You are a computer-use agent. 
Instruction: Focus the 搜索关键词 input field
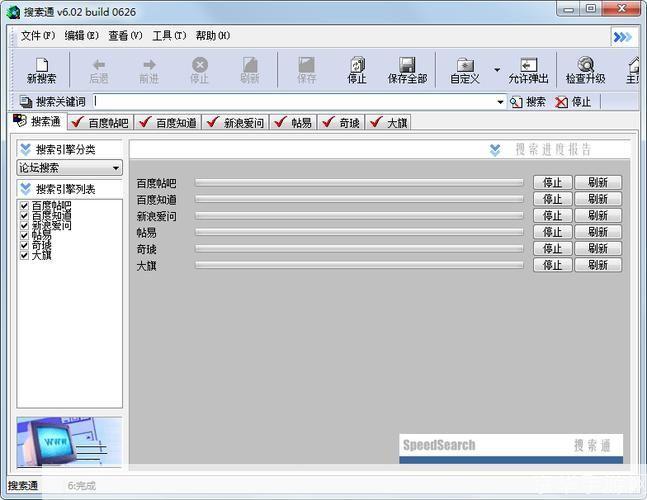click(294, 102)
